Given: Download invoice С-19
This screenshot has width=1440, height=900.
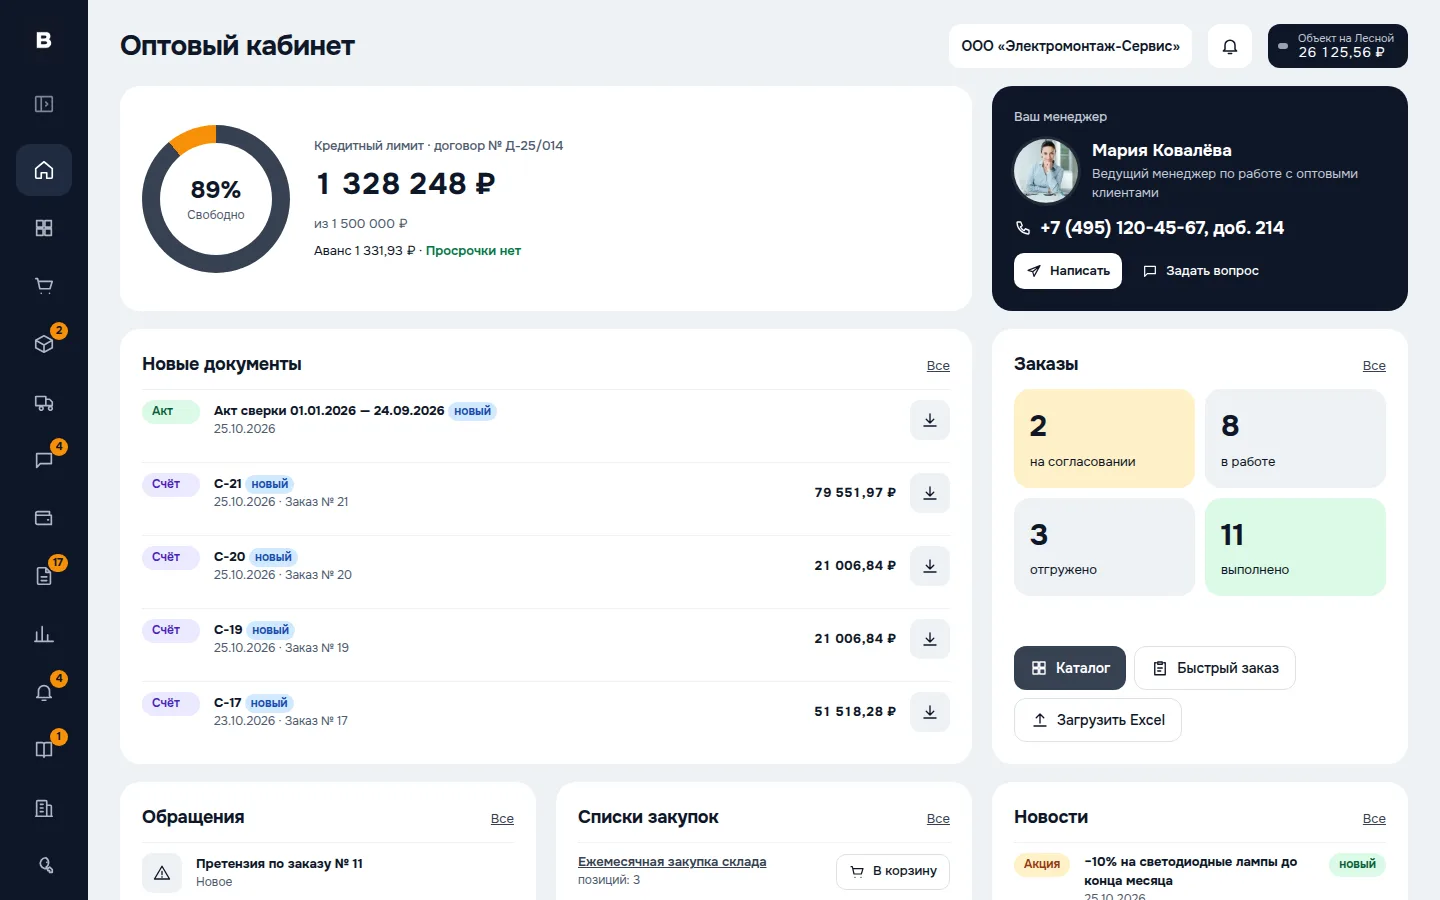Looking at the screenshot, I should click(930, 639).
